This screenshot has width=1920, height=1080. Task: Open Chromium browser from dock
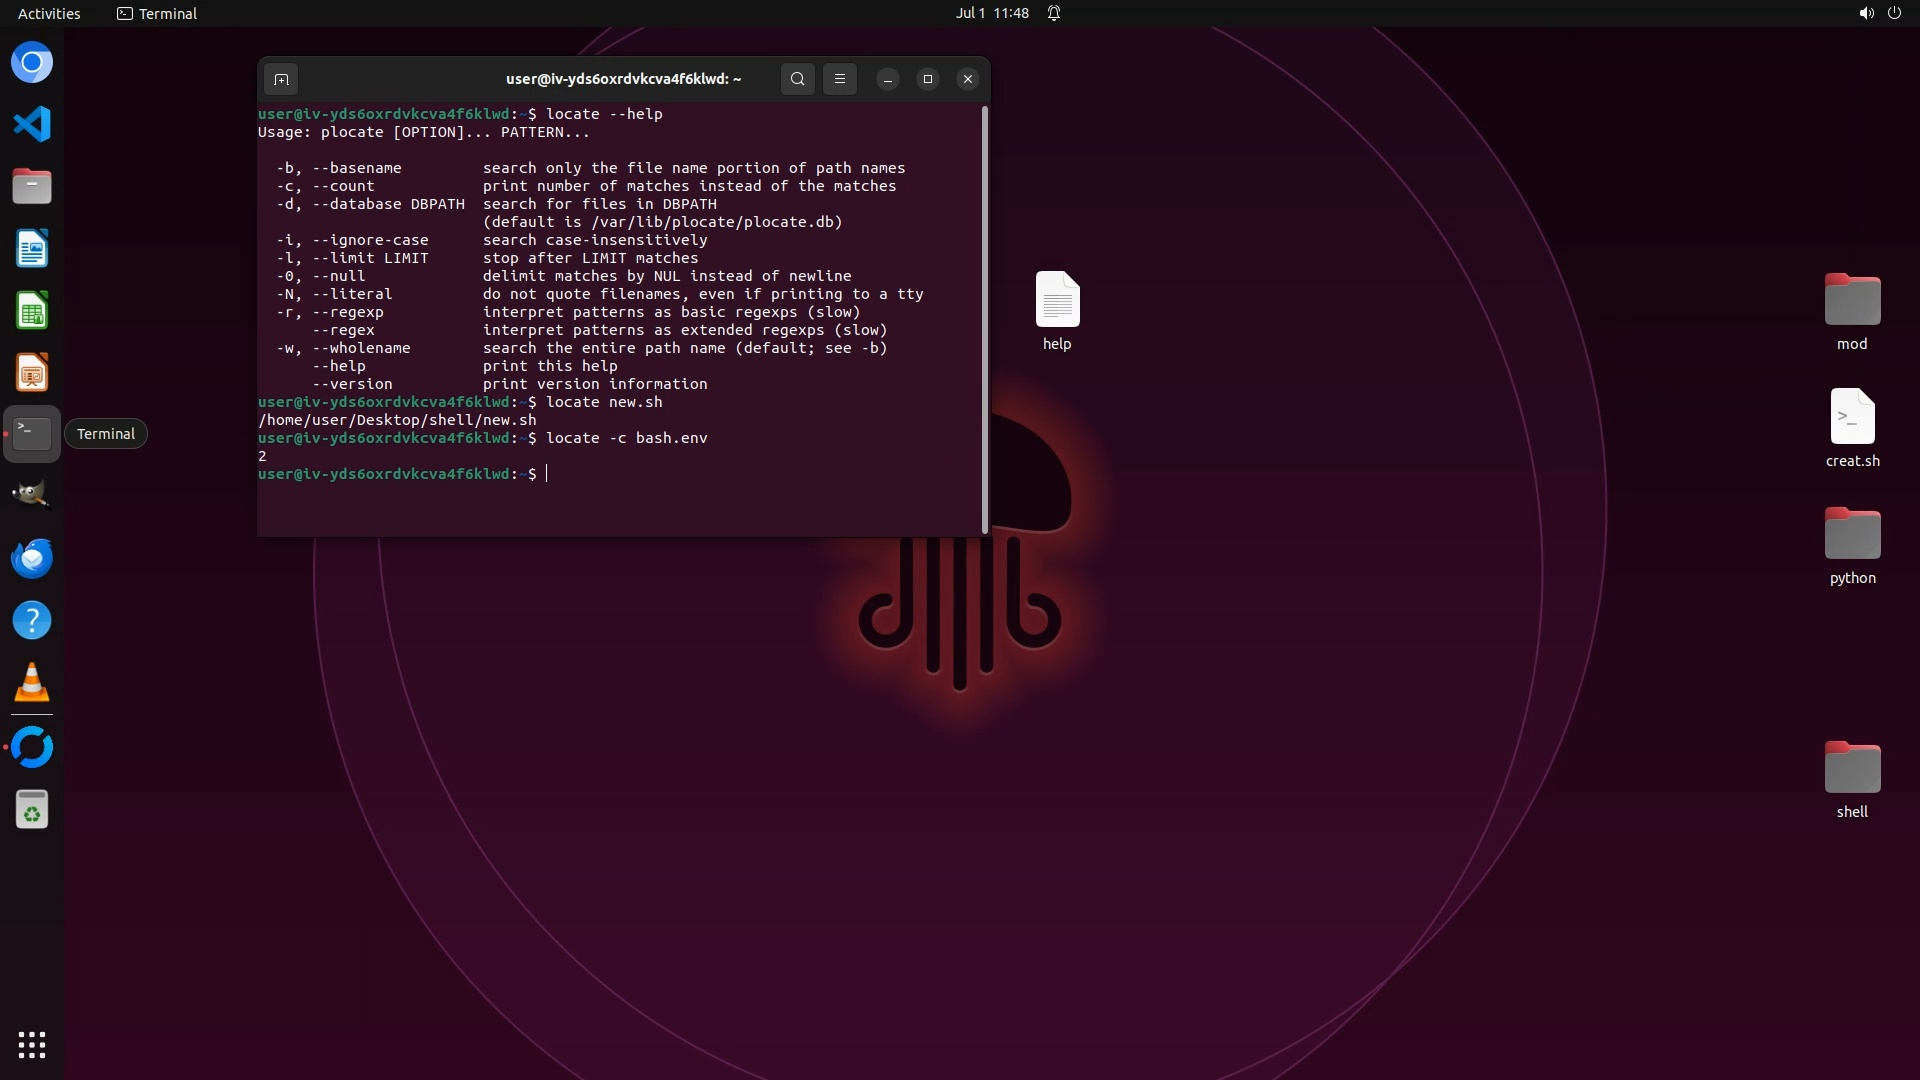click(x=32, y=63)
